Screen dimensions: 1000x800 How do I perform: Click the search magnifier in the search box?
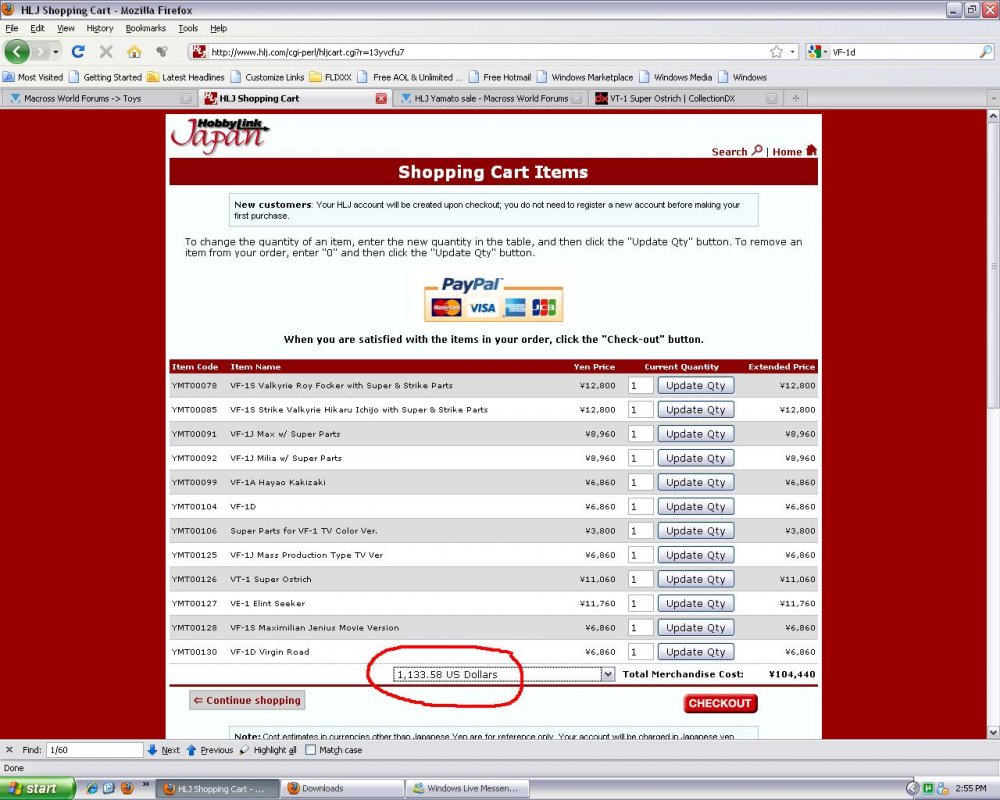coord(985,52)
